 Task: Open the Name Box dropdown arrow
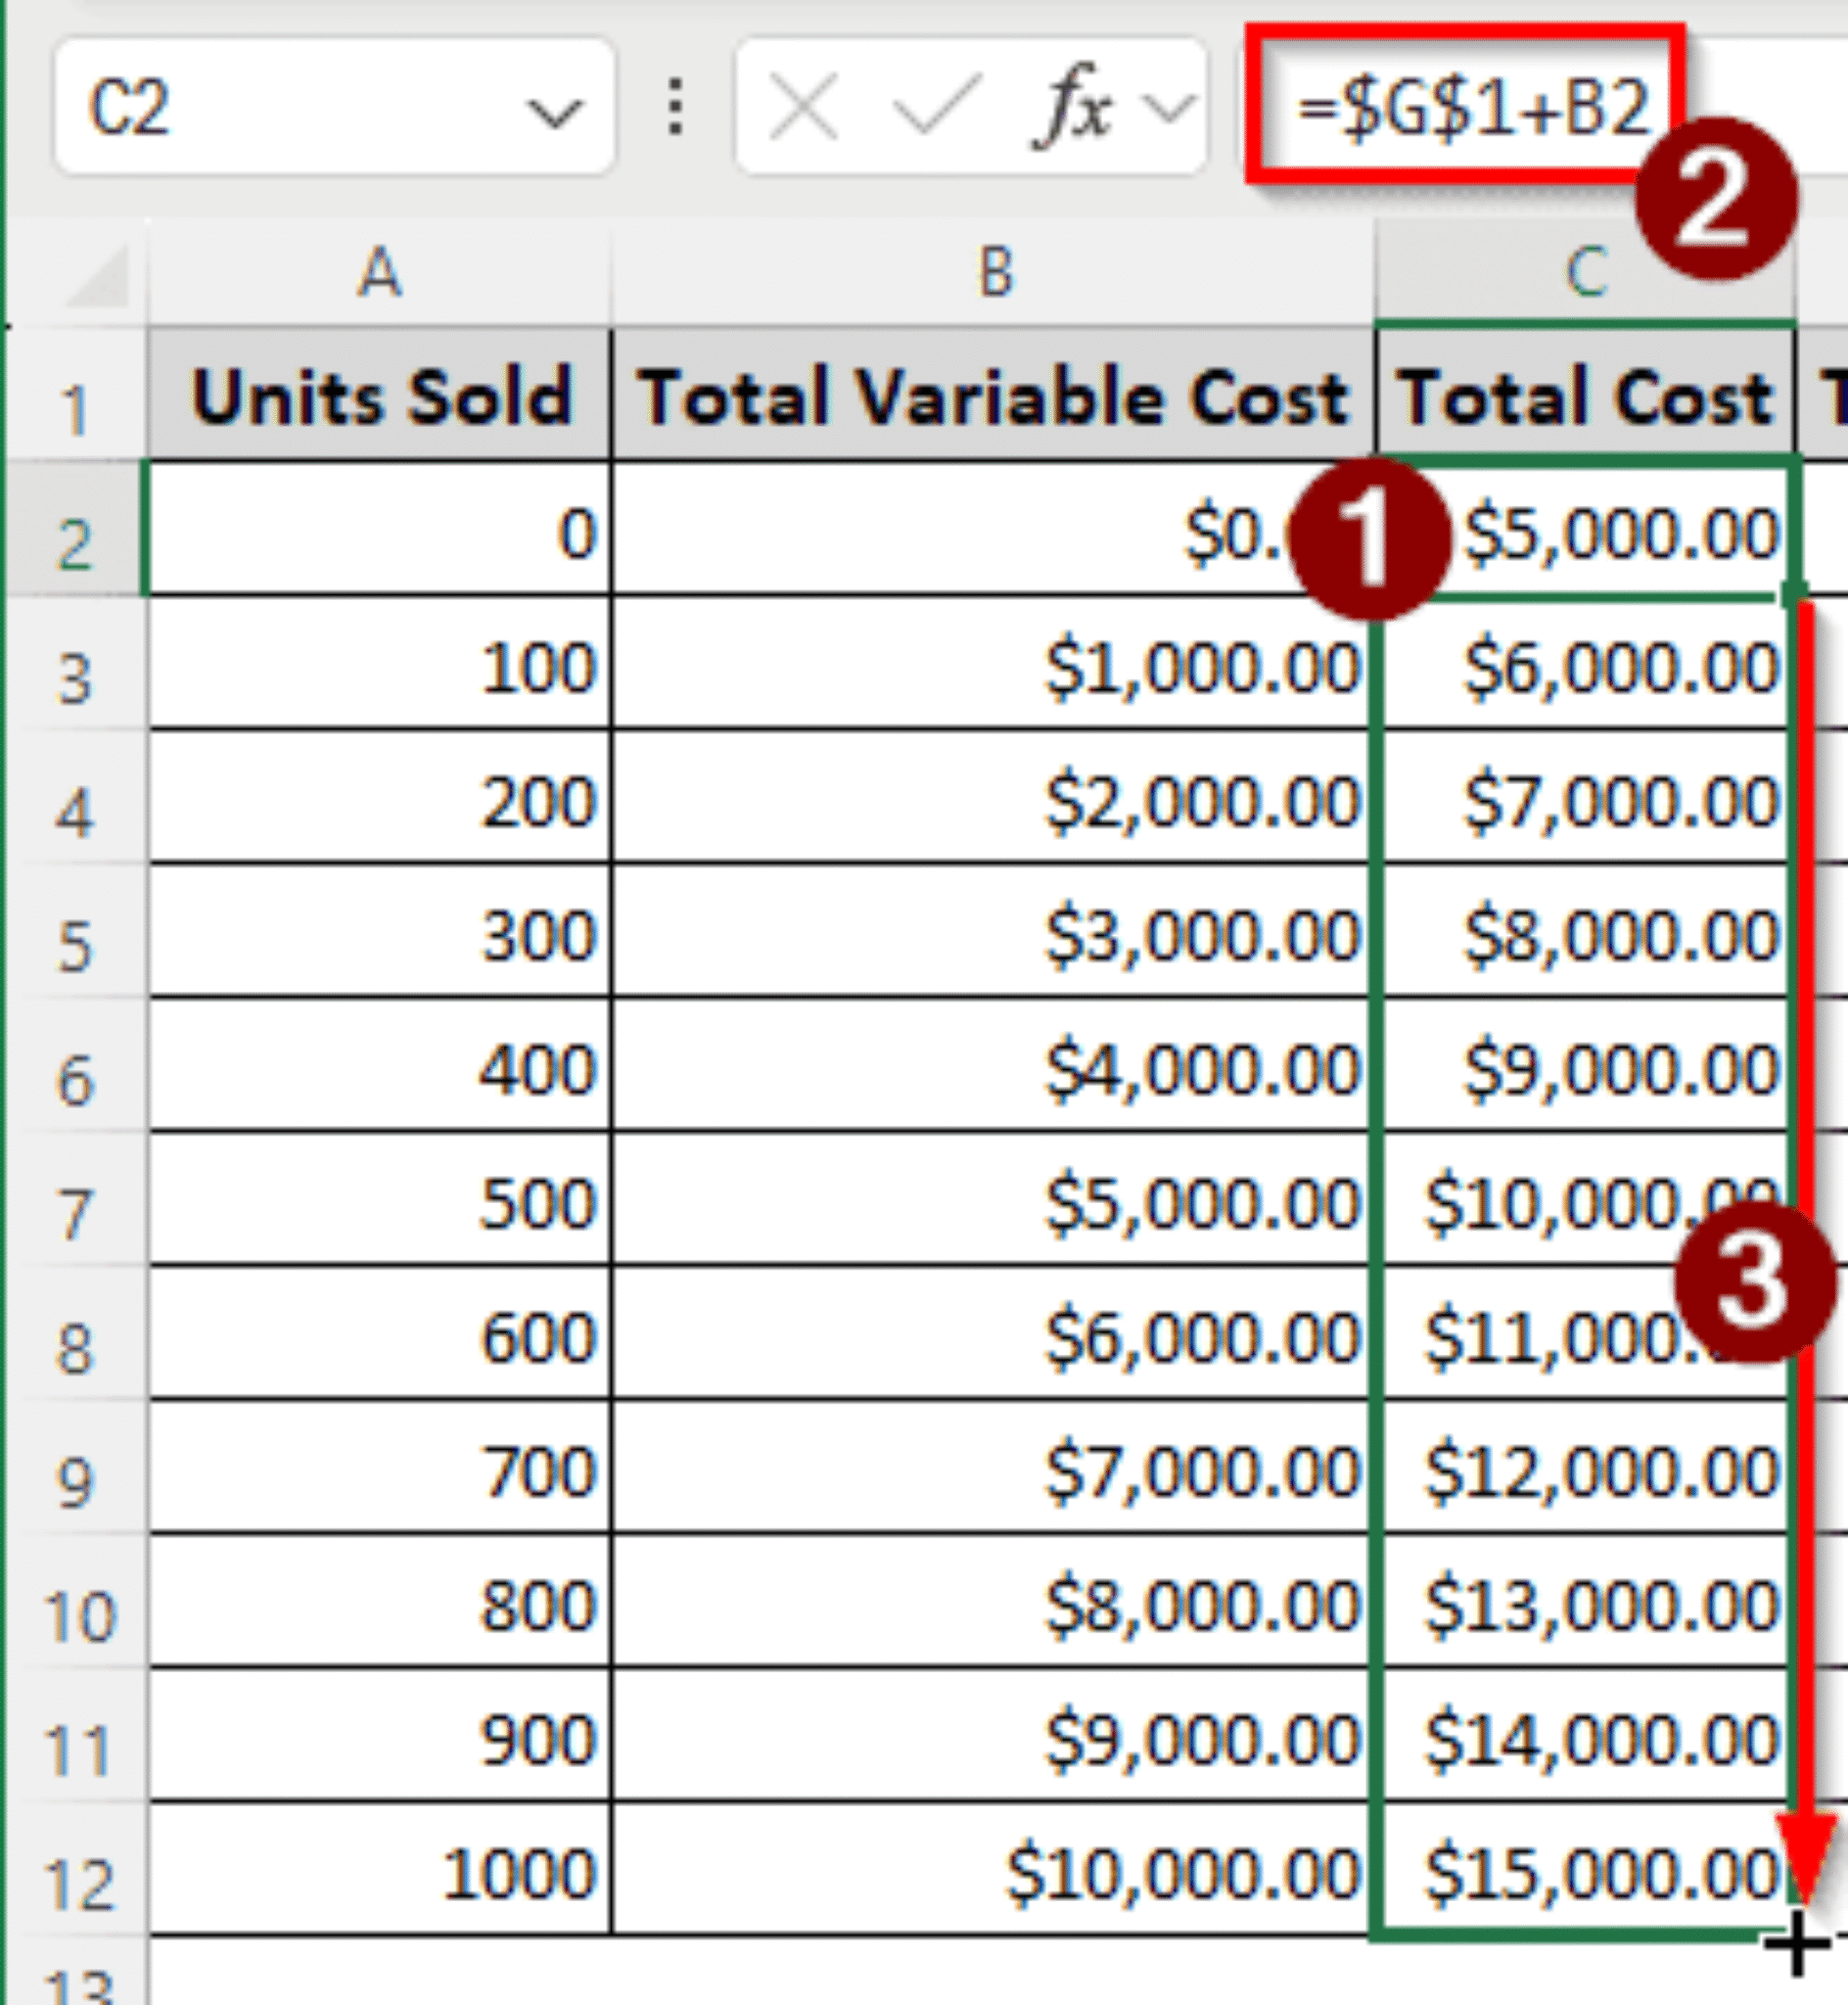click(556, 110)
